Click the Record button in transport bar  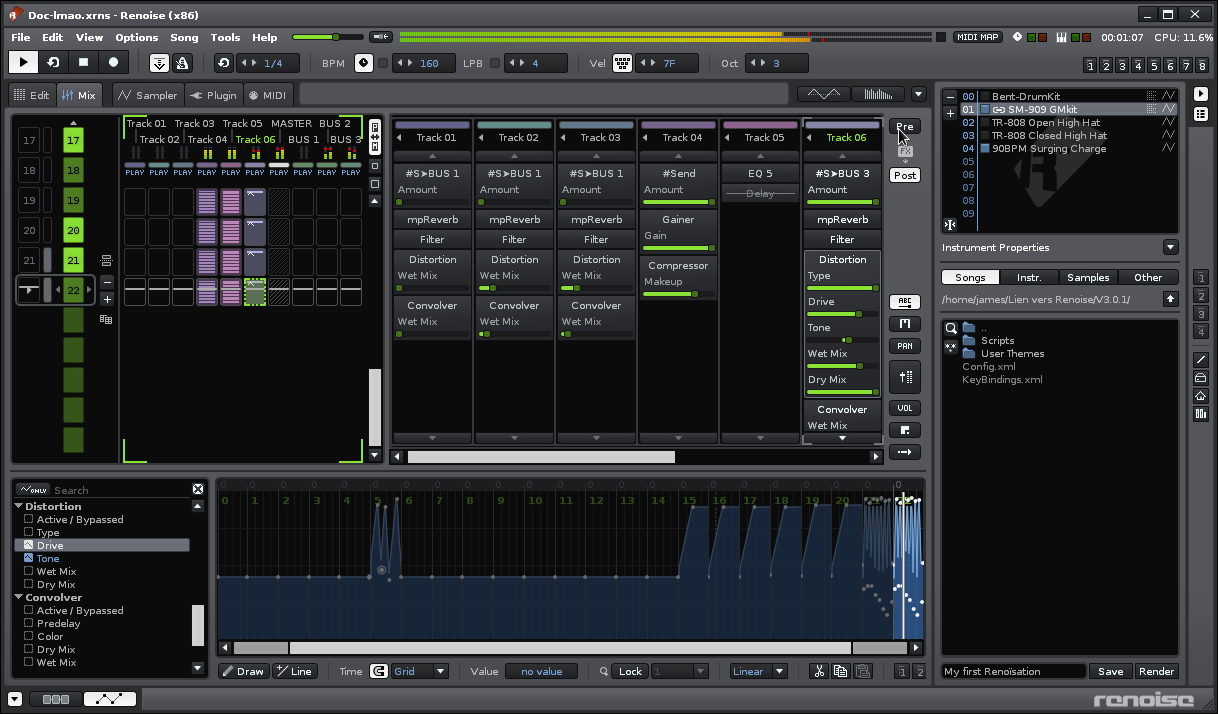[x=113, y=62]
